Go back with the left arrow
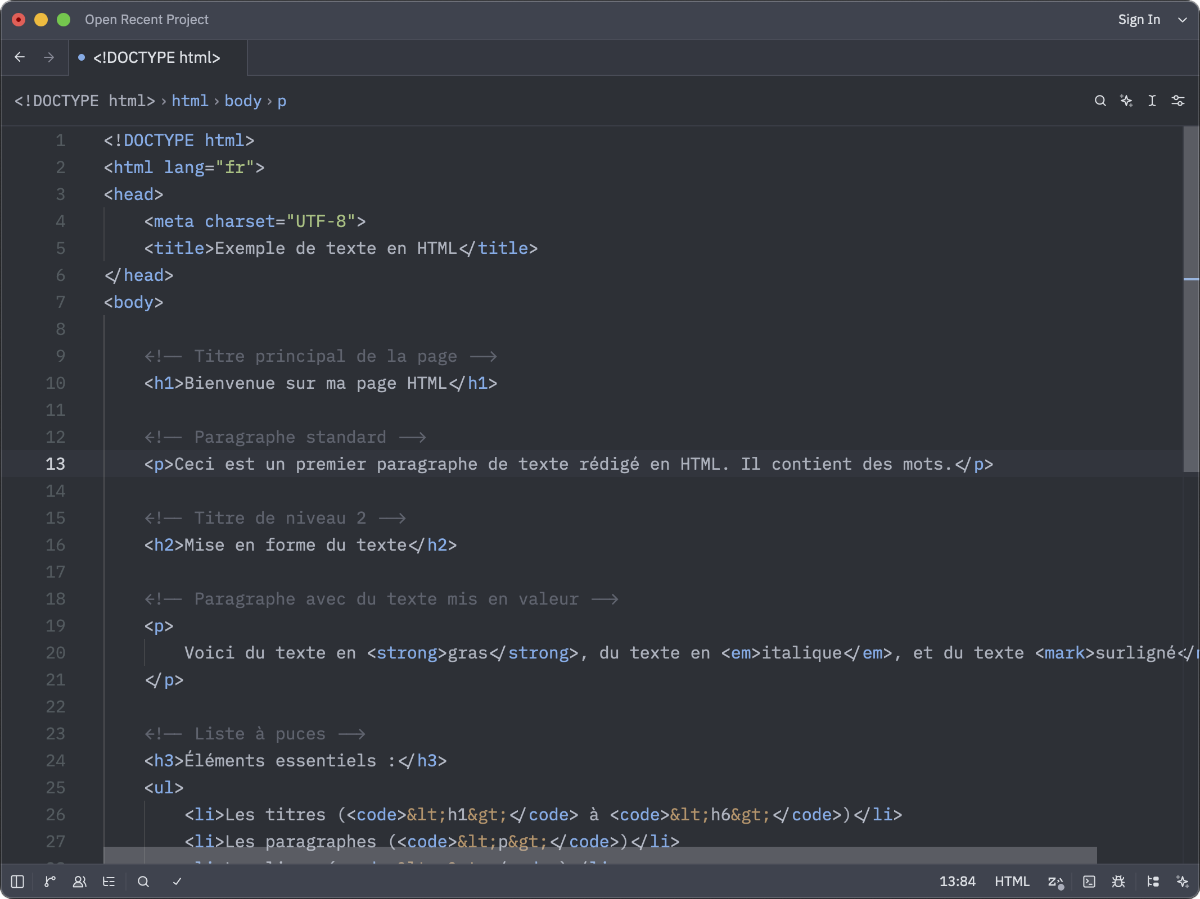Viewport: 1200px width, 899px height. 20,58
